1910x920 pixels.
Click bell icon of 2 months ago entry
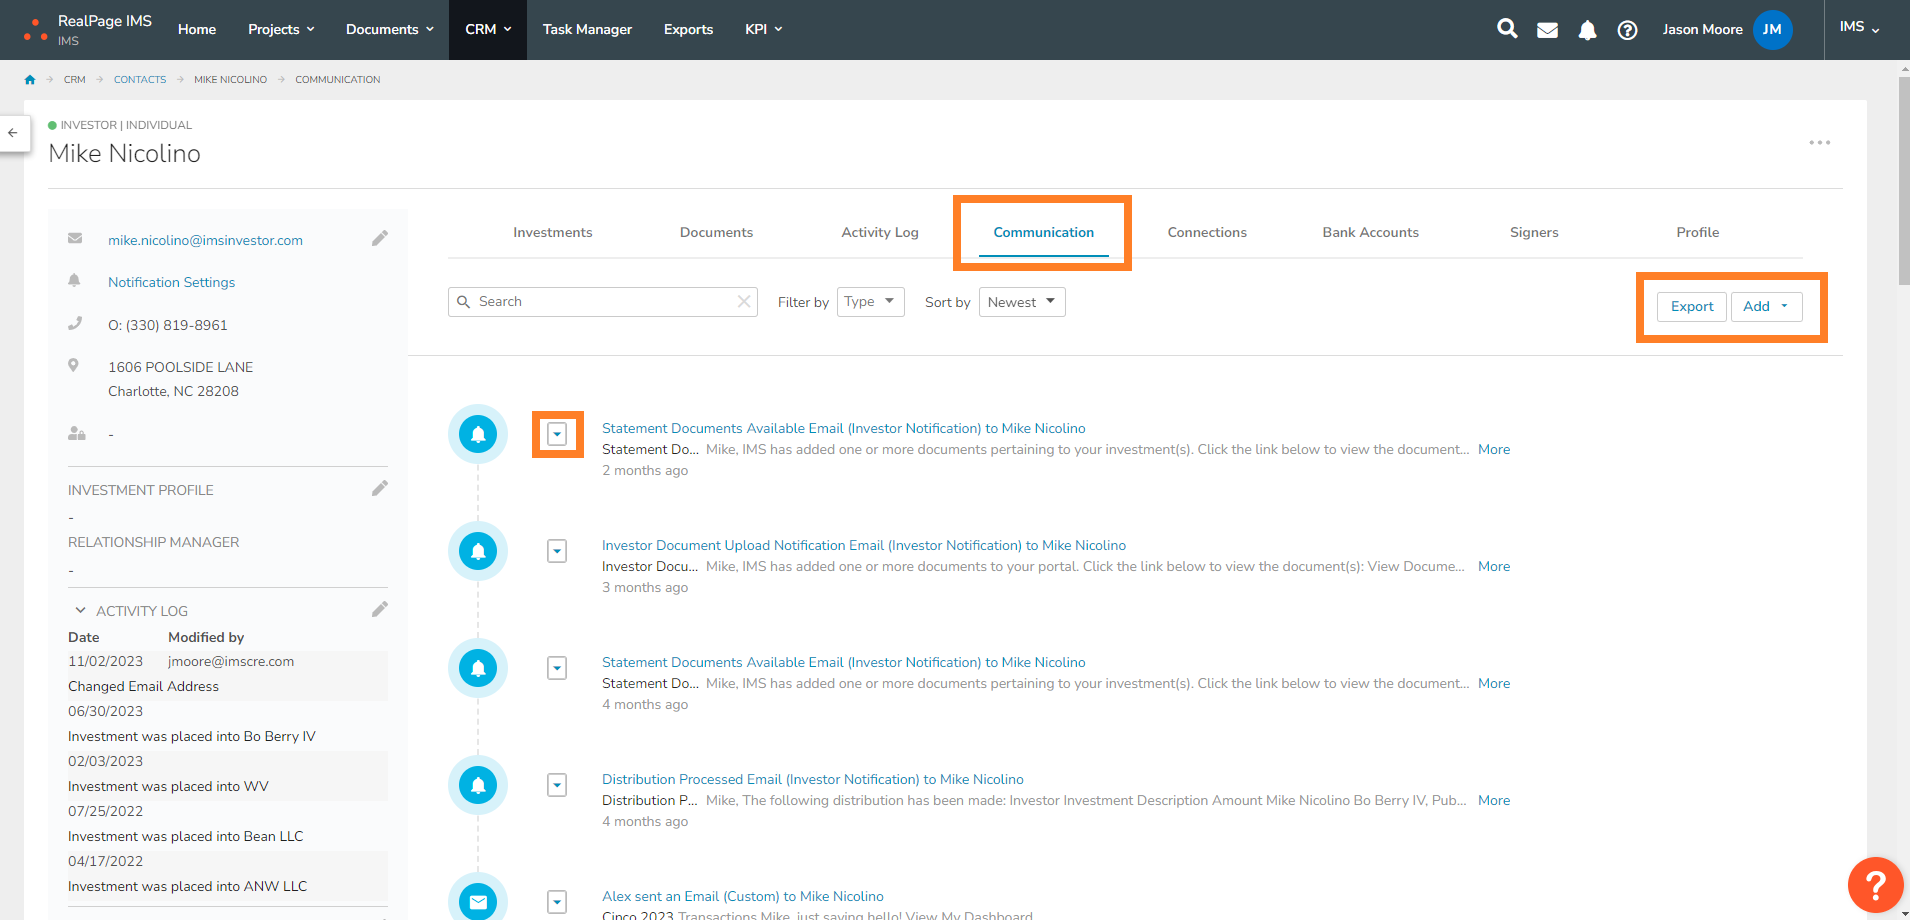click(x=478, y=434)
